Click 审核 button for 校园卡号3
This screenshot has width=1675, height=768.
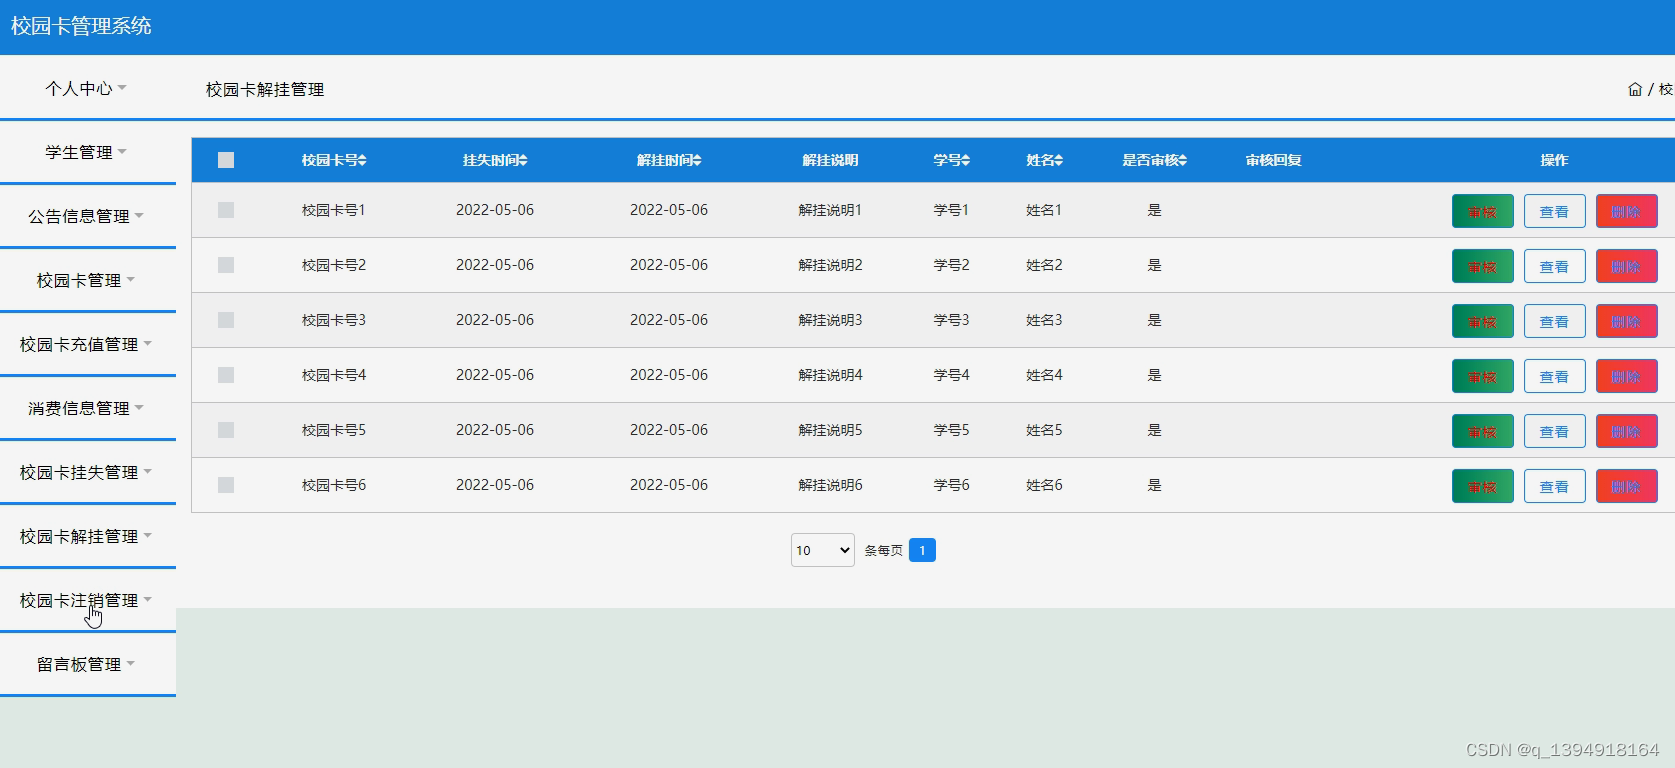pos(1482,321)
